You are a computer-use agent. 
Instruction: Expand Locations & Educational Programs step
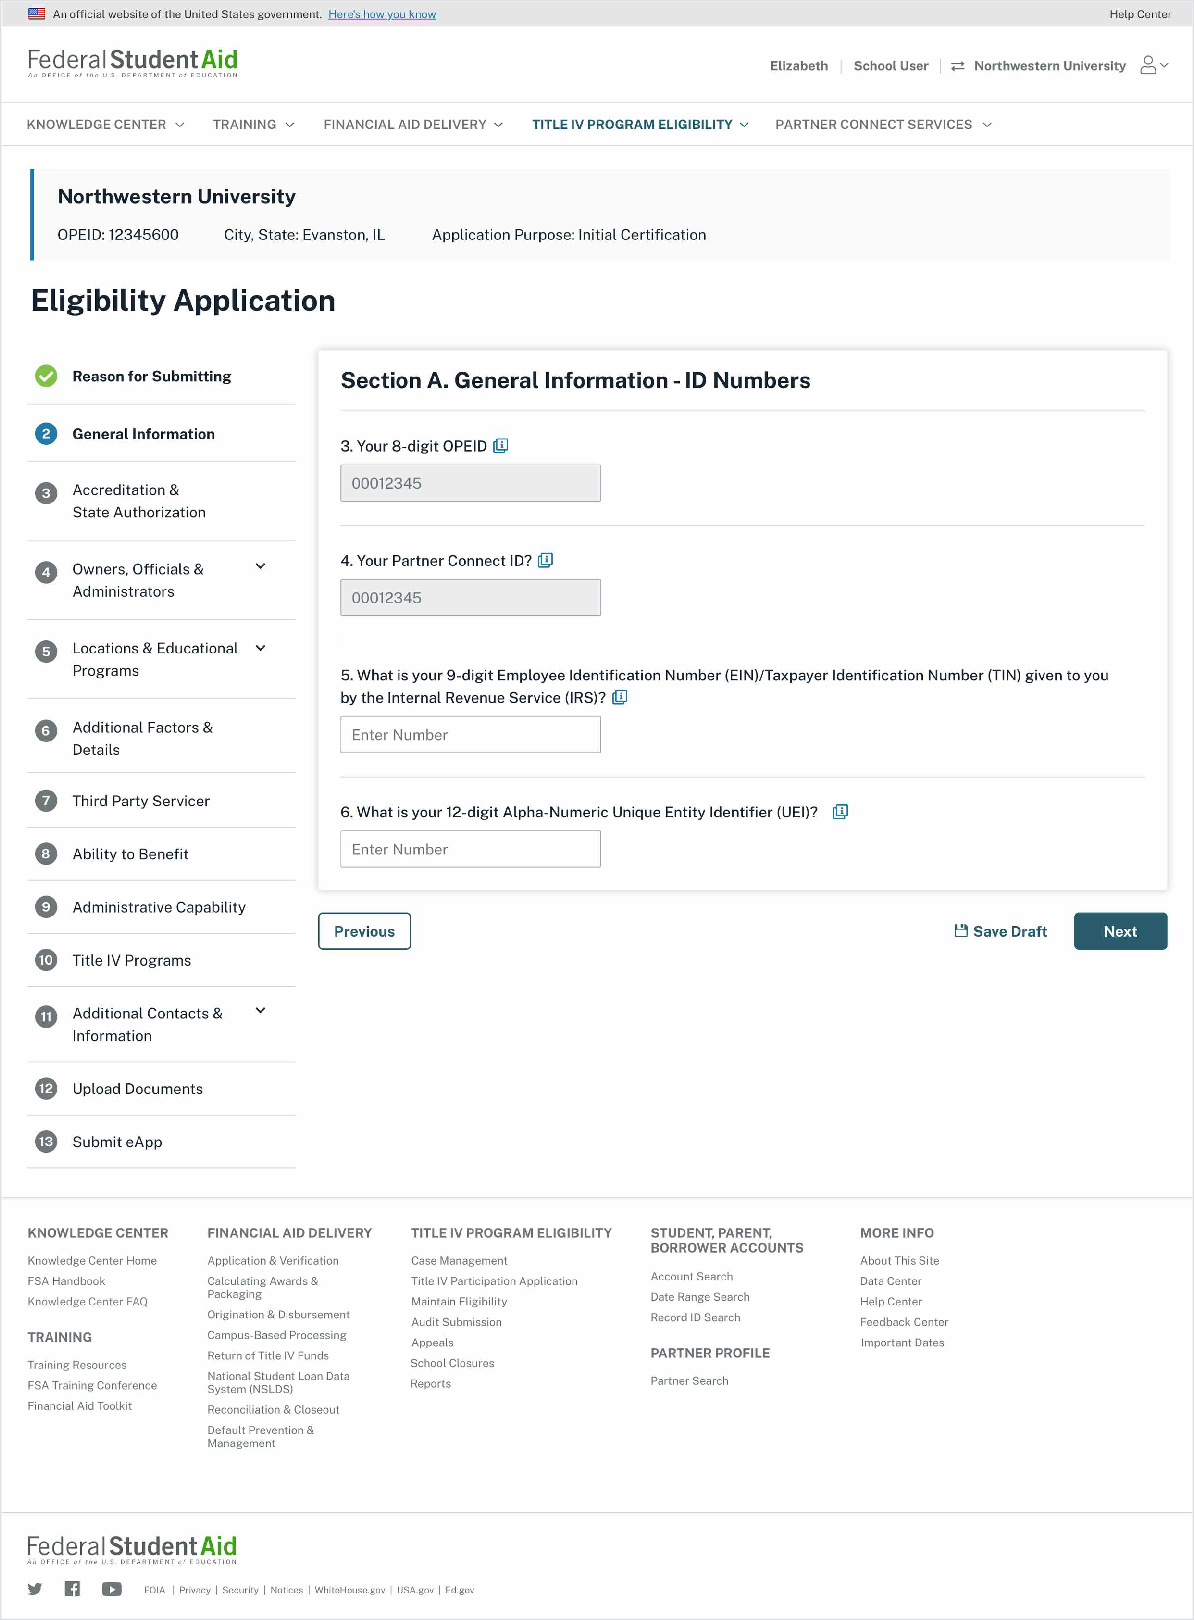pyautogui.click(x=261, y=648)
